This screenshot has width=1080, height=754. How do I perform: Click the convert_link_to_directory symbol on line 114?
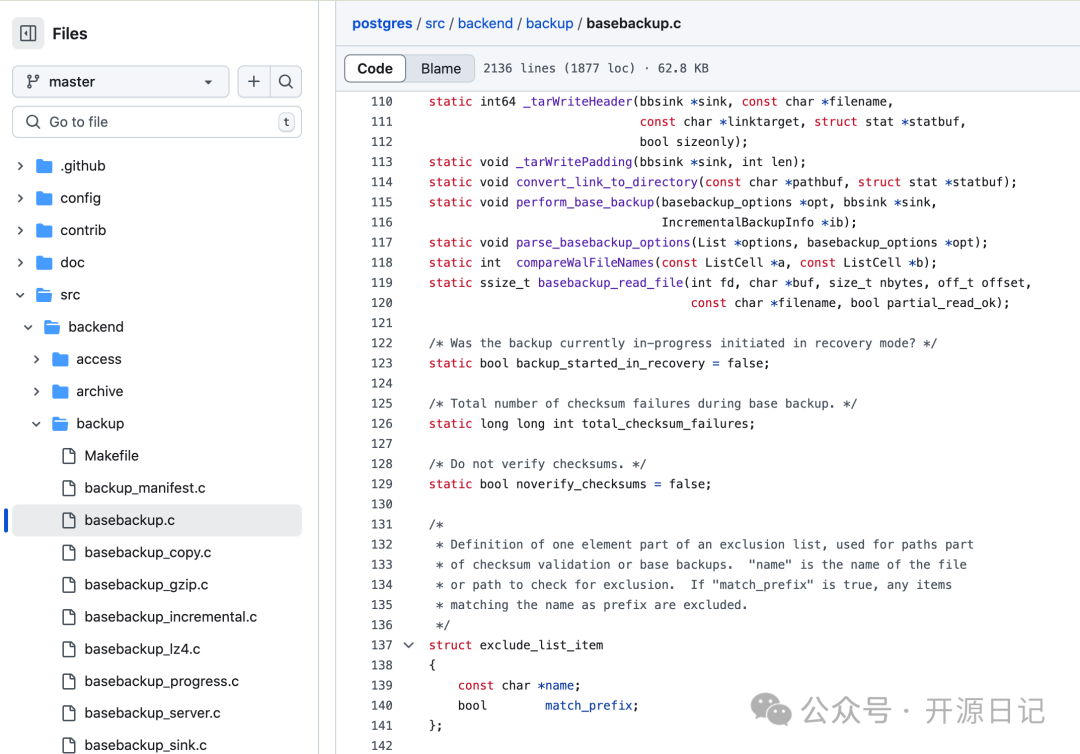coord(607,182)
